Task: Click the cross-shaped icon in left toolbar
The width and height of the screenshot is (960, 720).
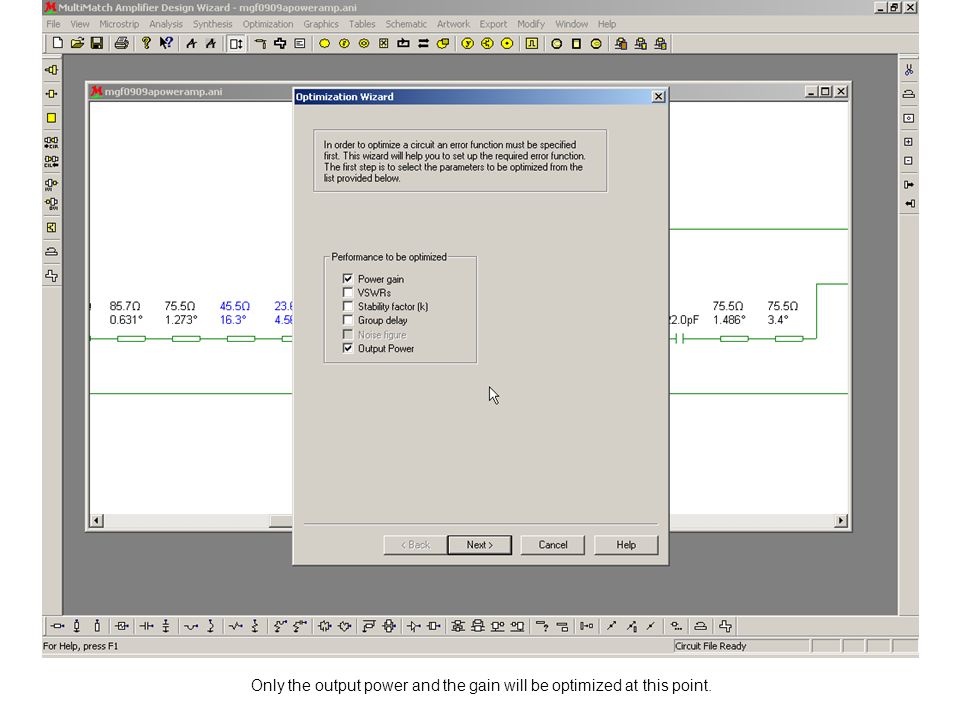Action: 51,276
